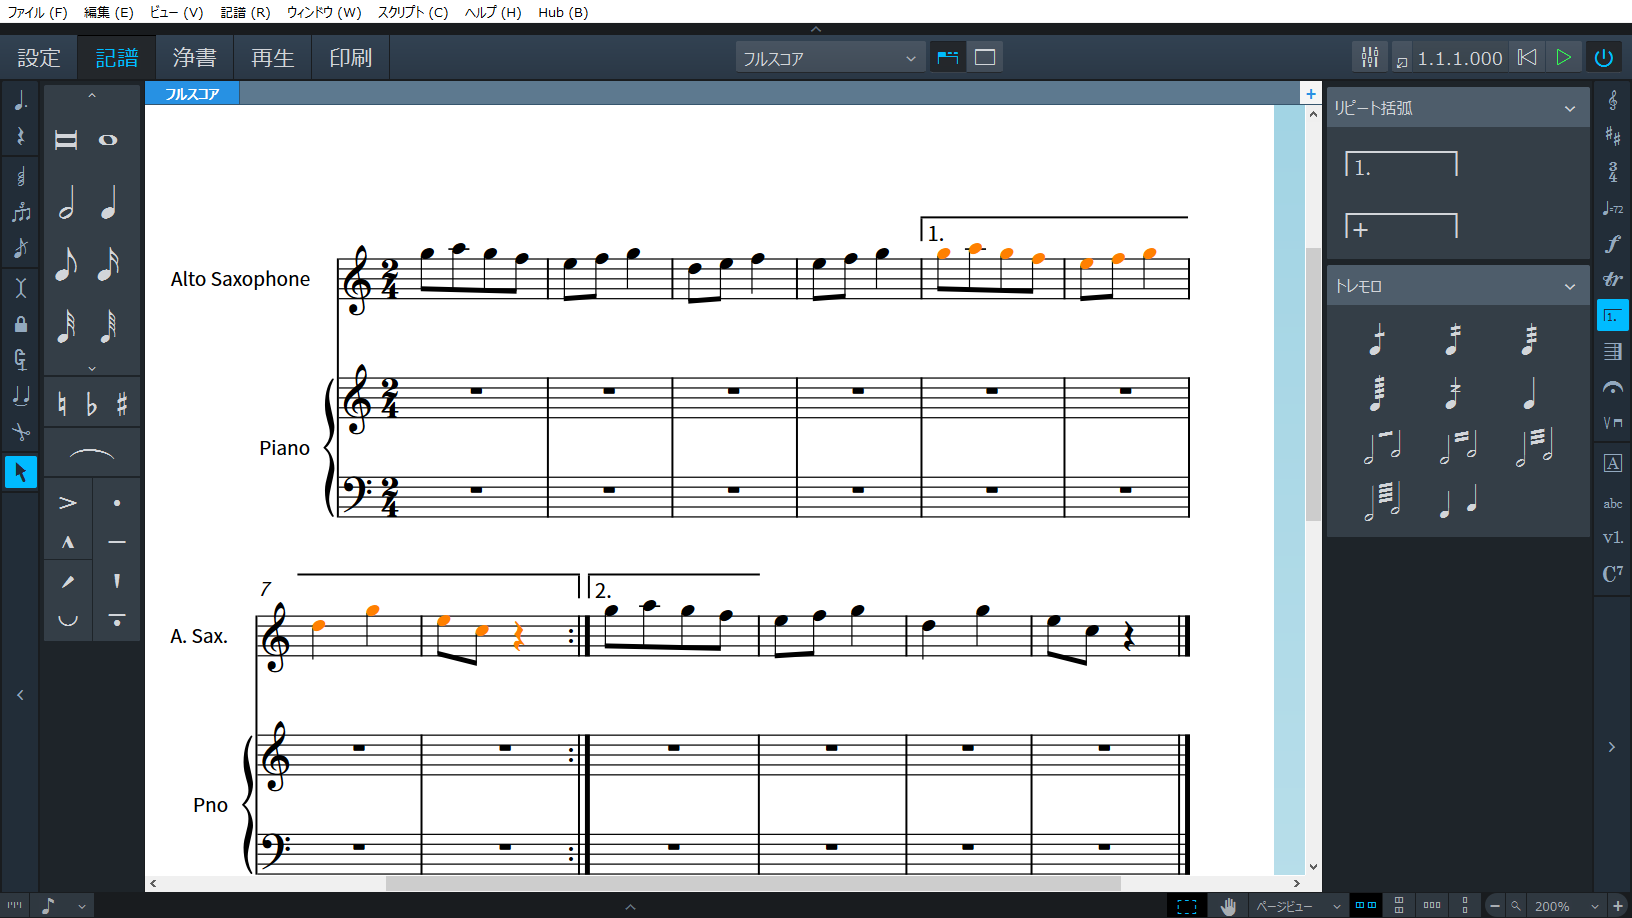Open the key signatures panel
The height and width of the screenshot is (918, 1632).
tap(1612, 136)
